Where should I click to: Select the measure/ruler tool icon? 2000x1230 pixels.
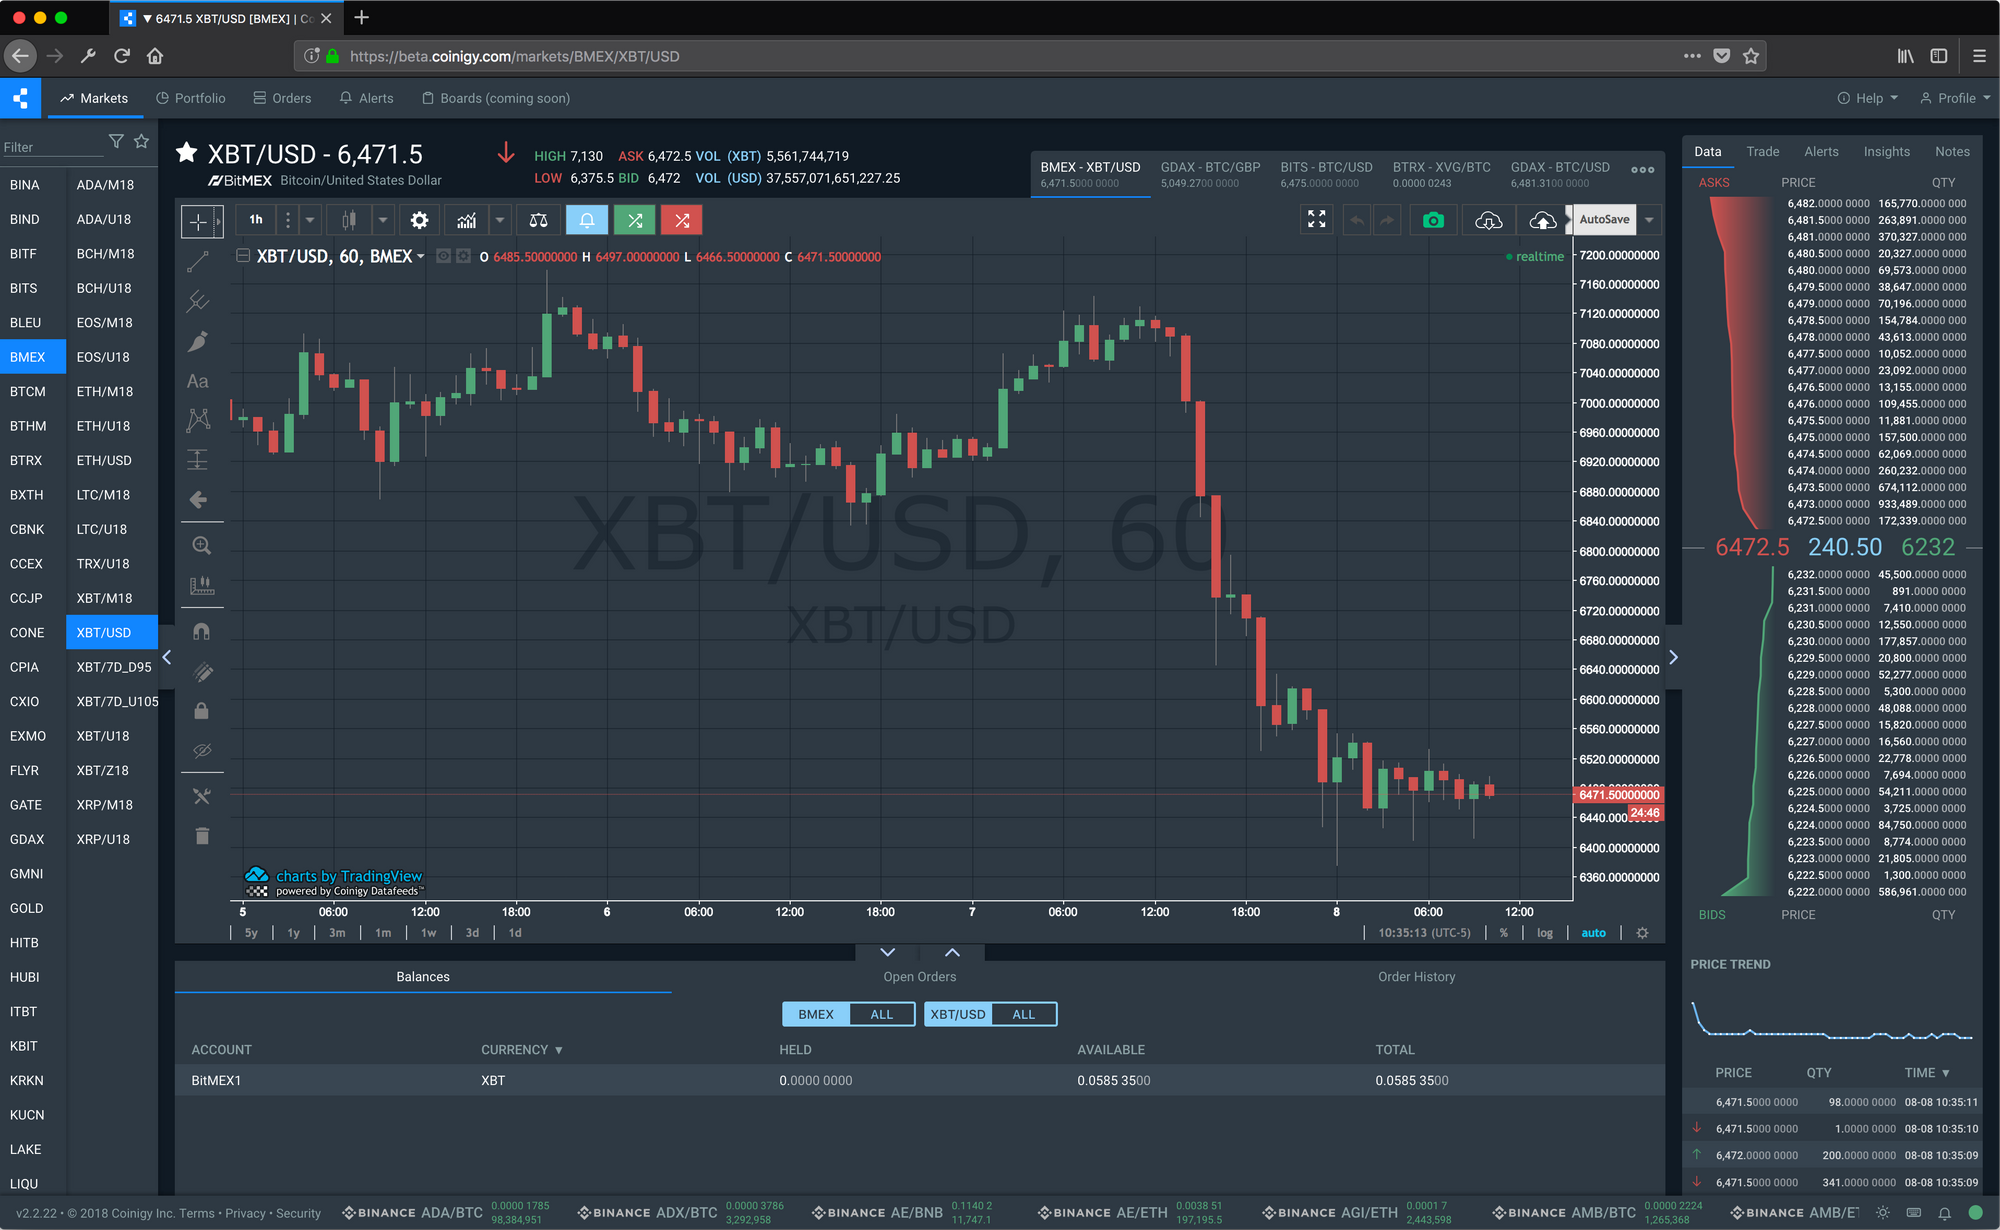coord(199,584)
